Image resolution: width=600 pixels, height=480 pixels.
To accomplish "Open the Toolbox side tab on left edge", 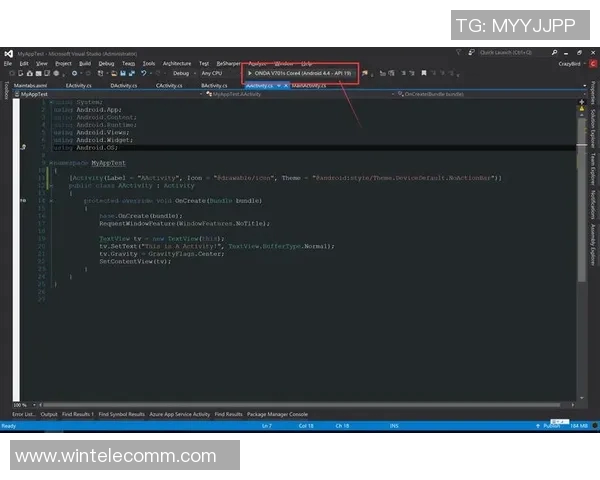I will coord(5,90).
